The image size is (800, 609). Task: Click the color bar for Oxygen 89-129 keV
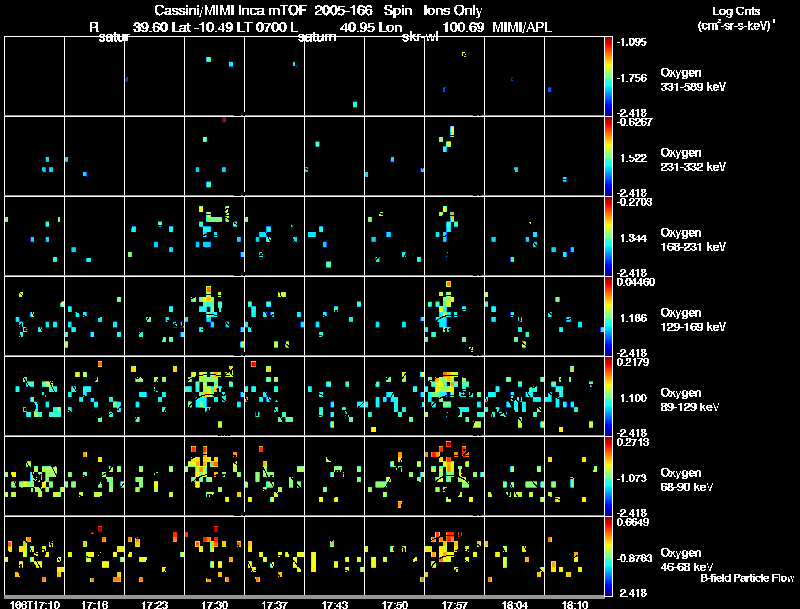tap(608, 396)
